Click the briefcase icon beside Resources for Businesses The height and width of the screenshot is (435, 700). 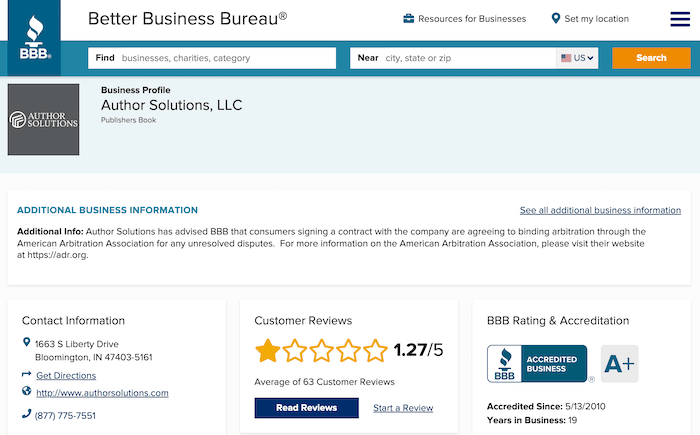408,18
